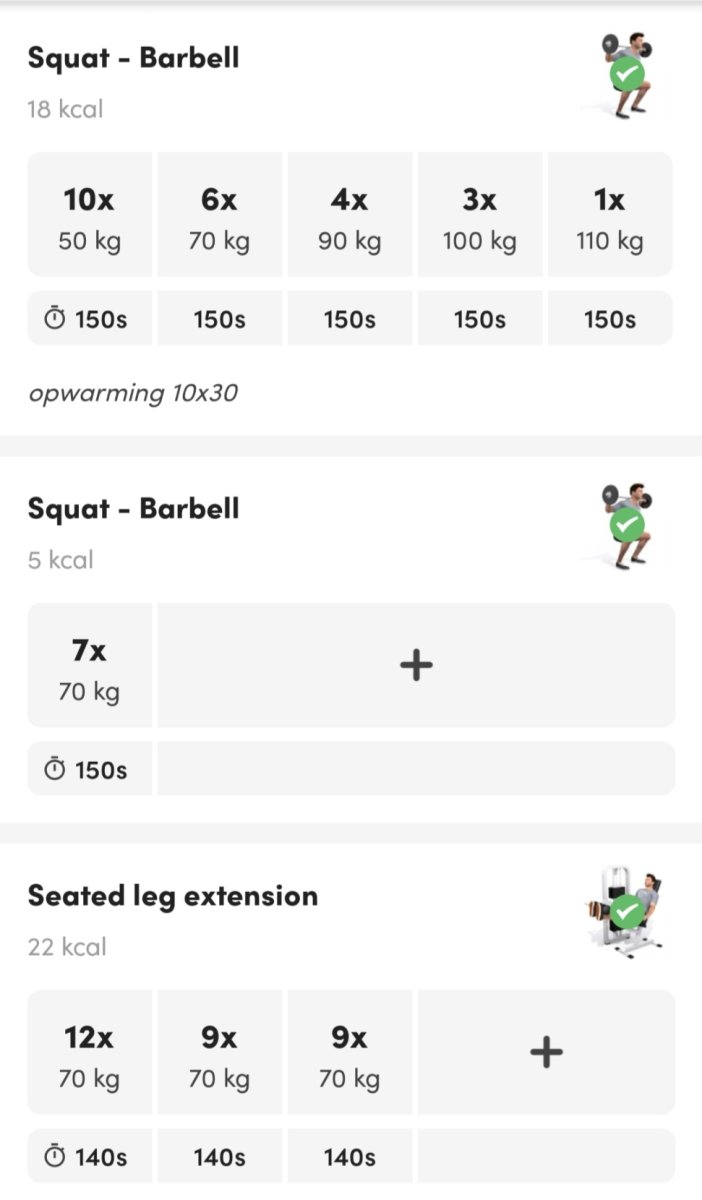
Task: Change the 150s rest under the 110 kg set
Action: 609,320
